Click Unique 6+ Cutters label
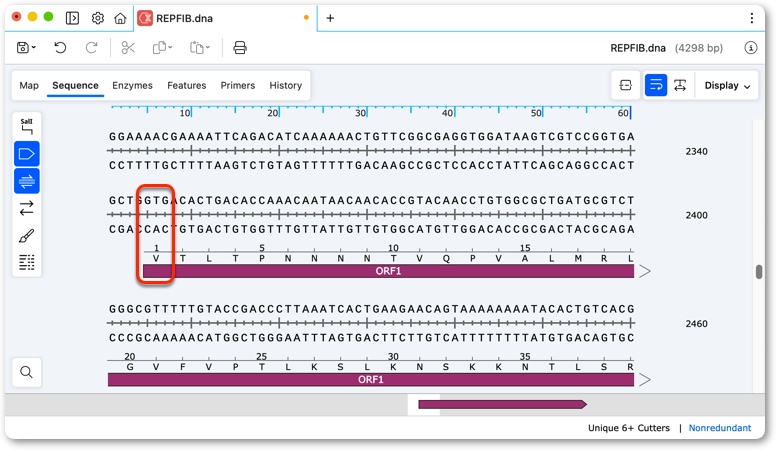Screen dimensions: 776x450 pos(629,428)
